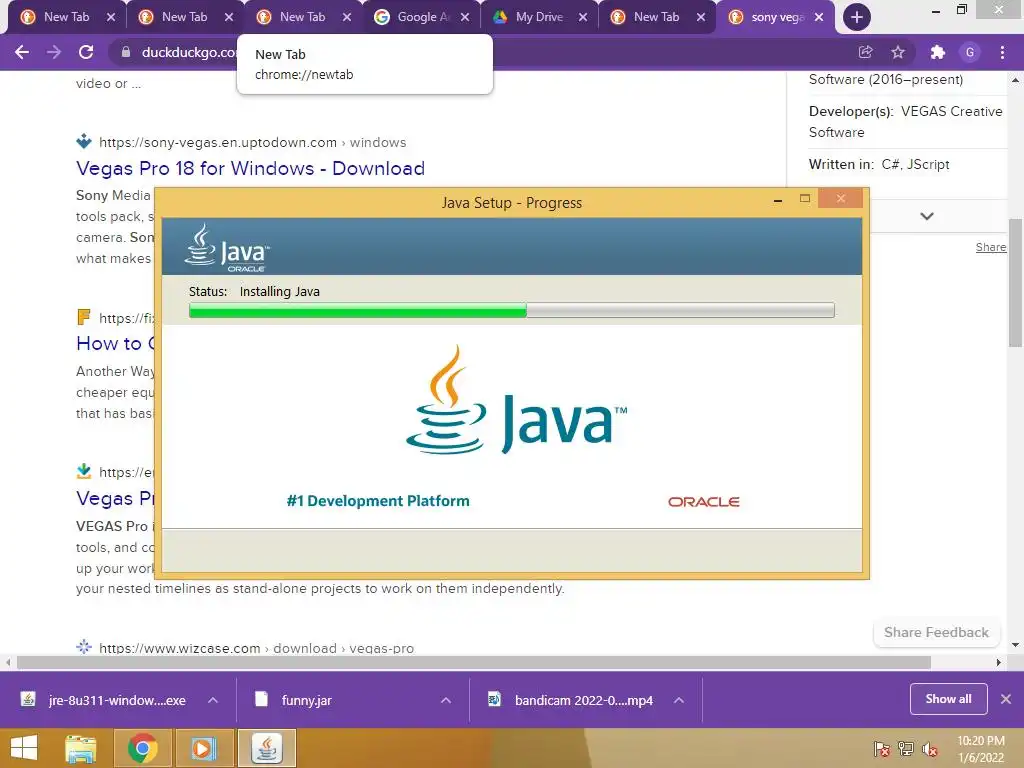Click Java installer icon in taskbar
Screen dimensions: 1024x768
pyautogui.click(x=266, y=748)
